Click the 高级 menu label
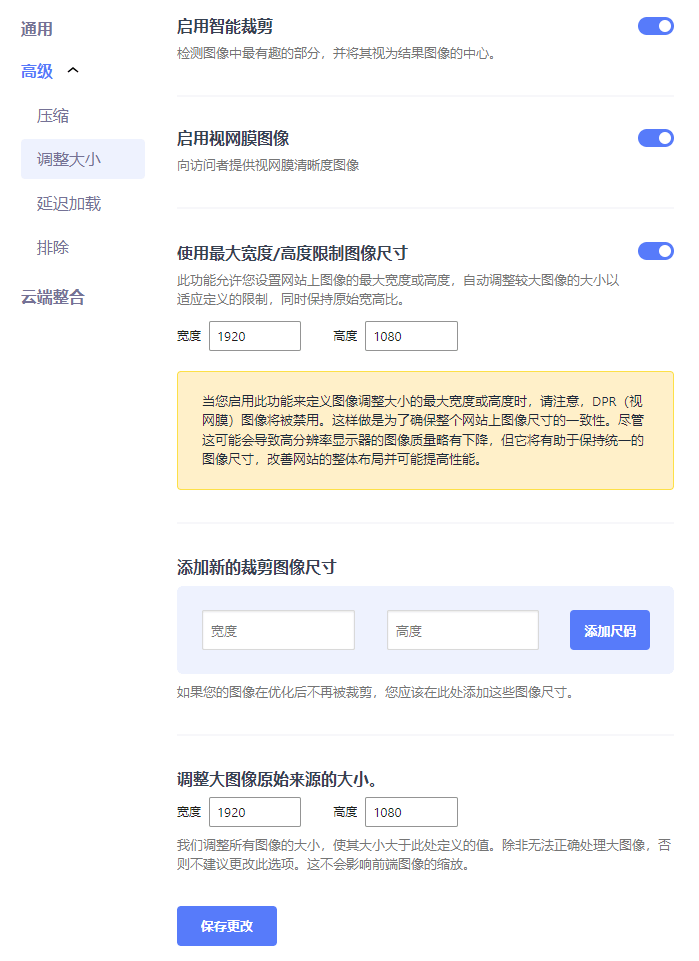 tap(37, 71)
